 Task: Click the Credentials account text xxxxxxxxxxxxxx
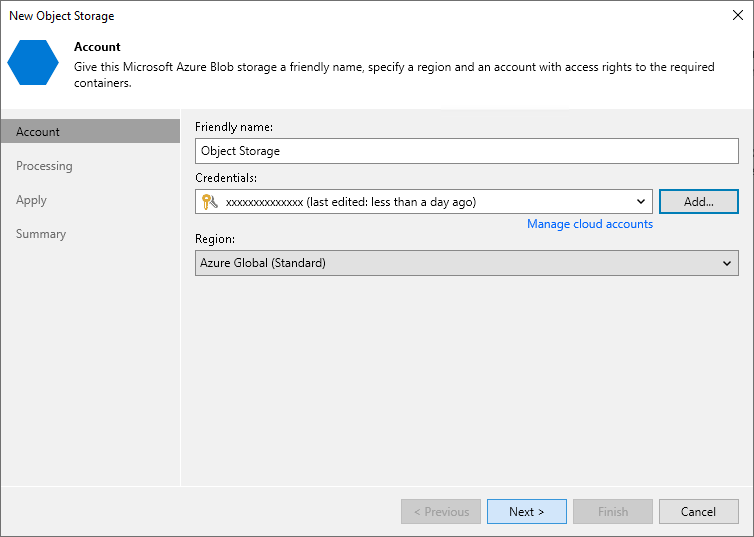[x=264, y=202]
